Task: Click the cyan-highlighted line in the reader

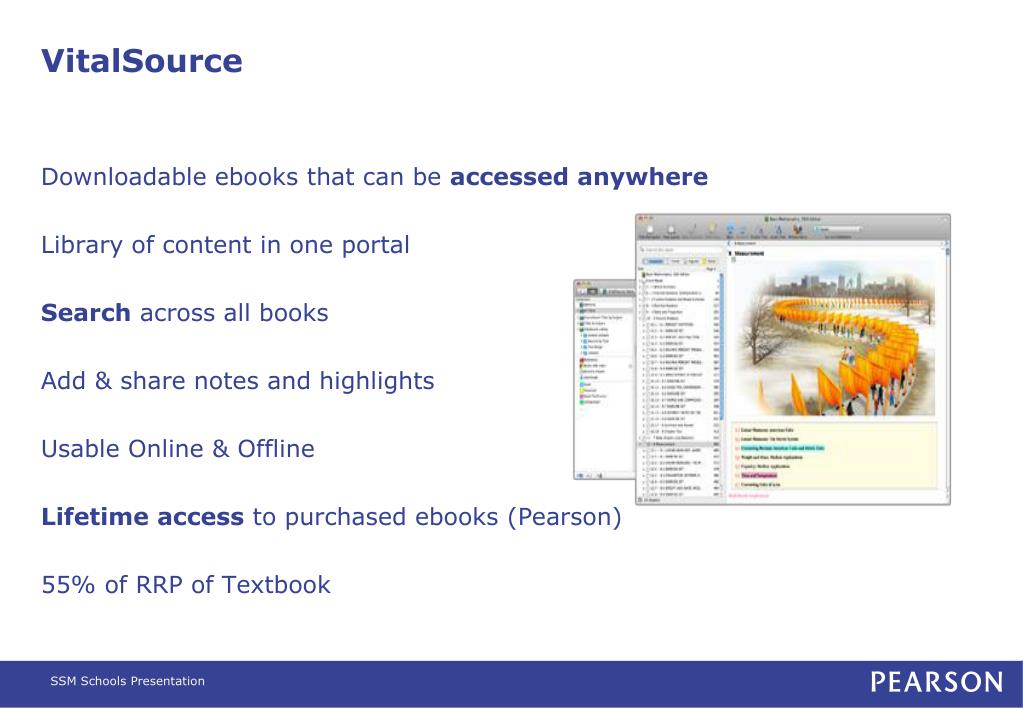Action: 782,448
